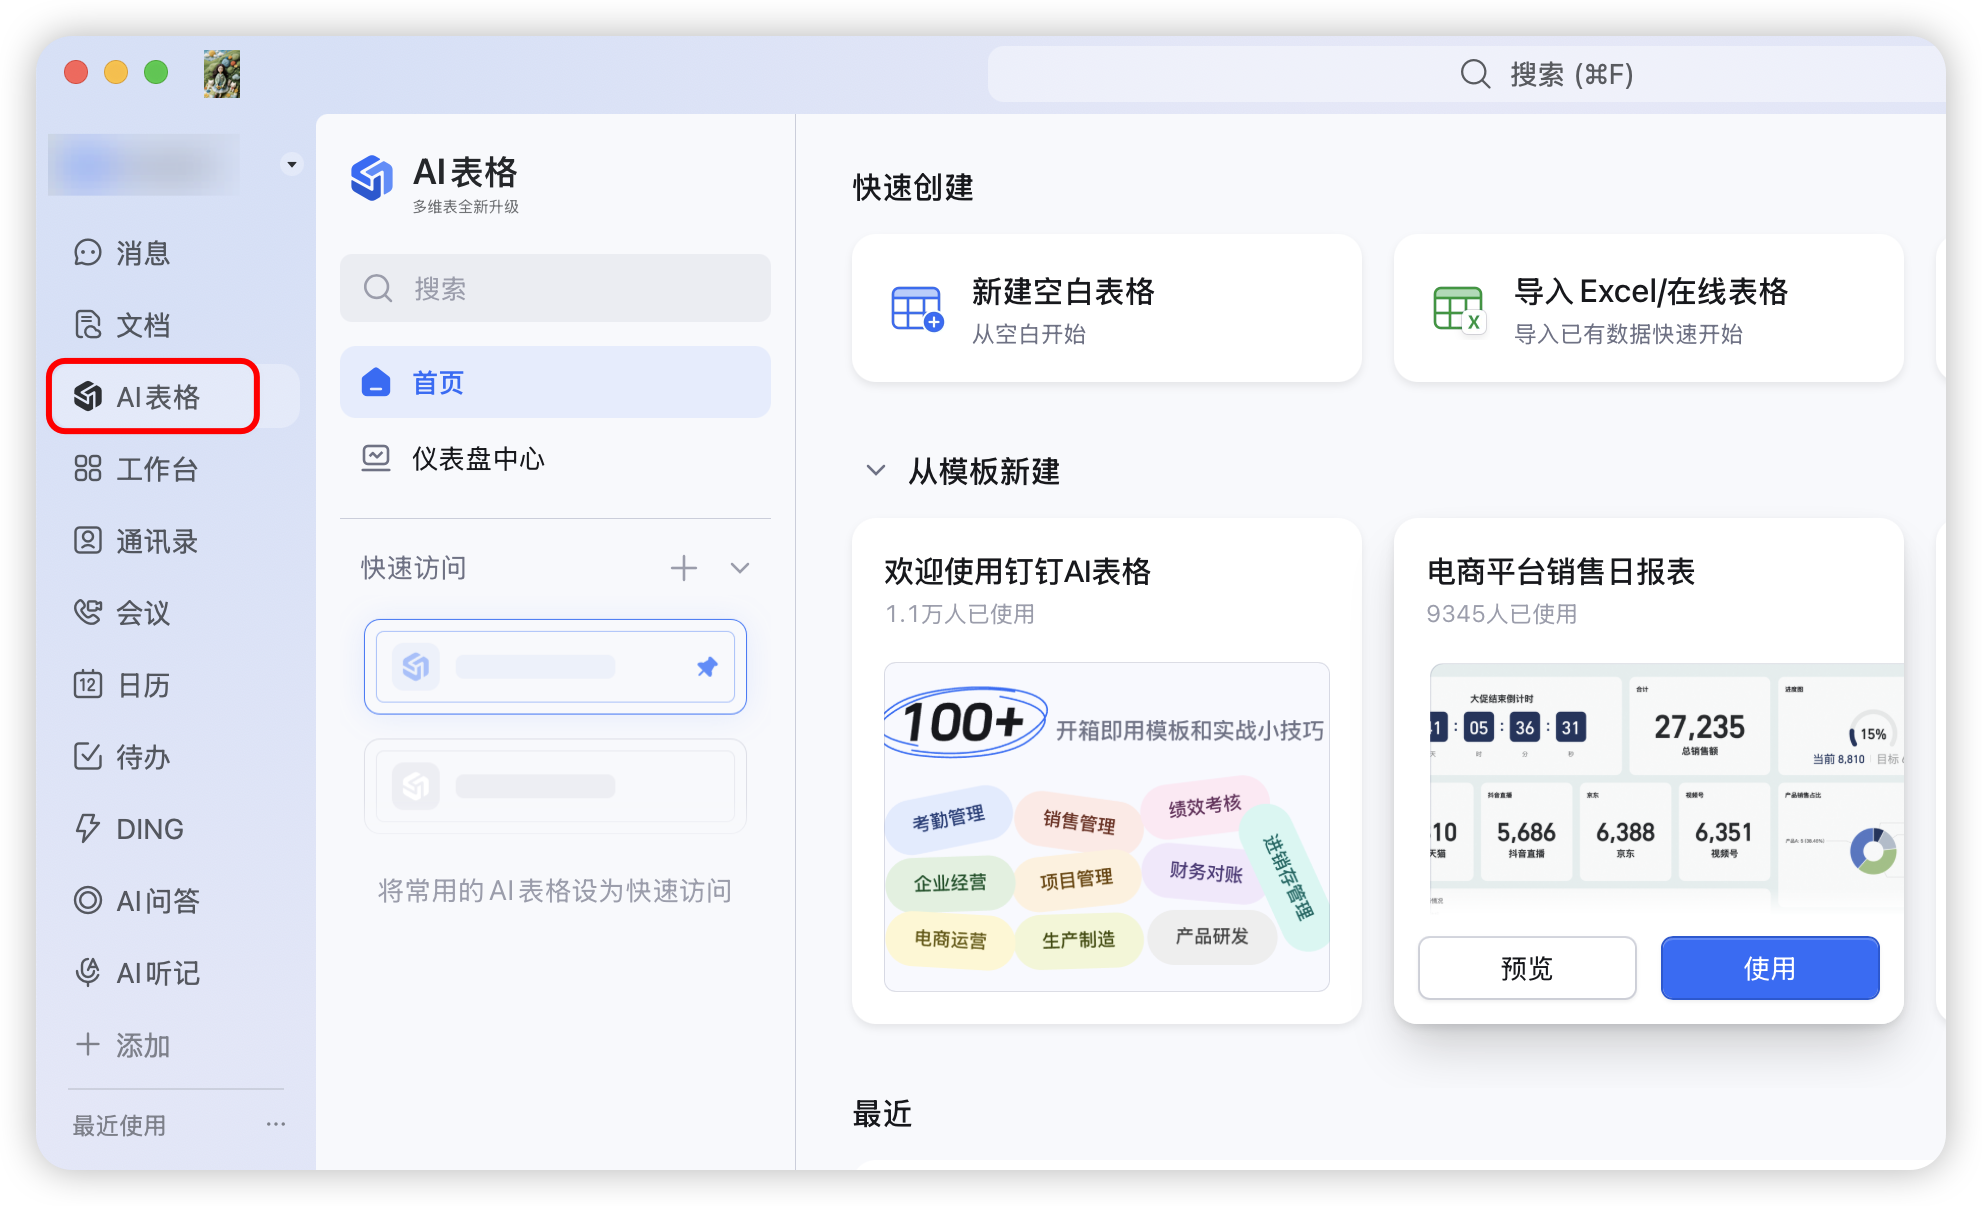Unpin the first quick access item

[x=707, y=667]
